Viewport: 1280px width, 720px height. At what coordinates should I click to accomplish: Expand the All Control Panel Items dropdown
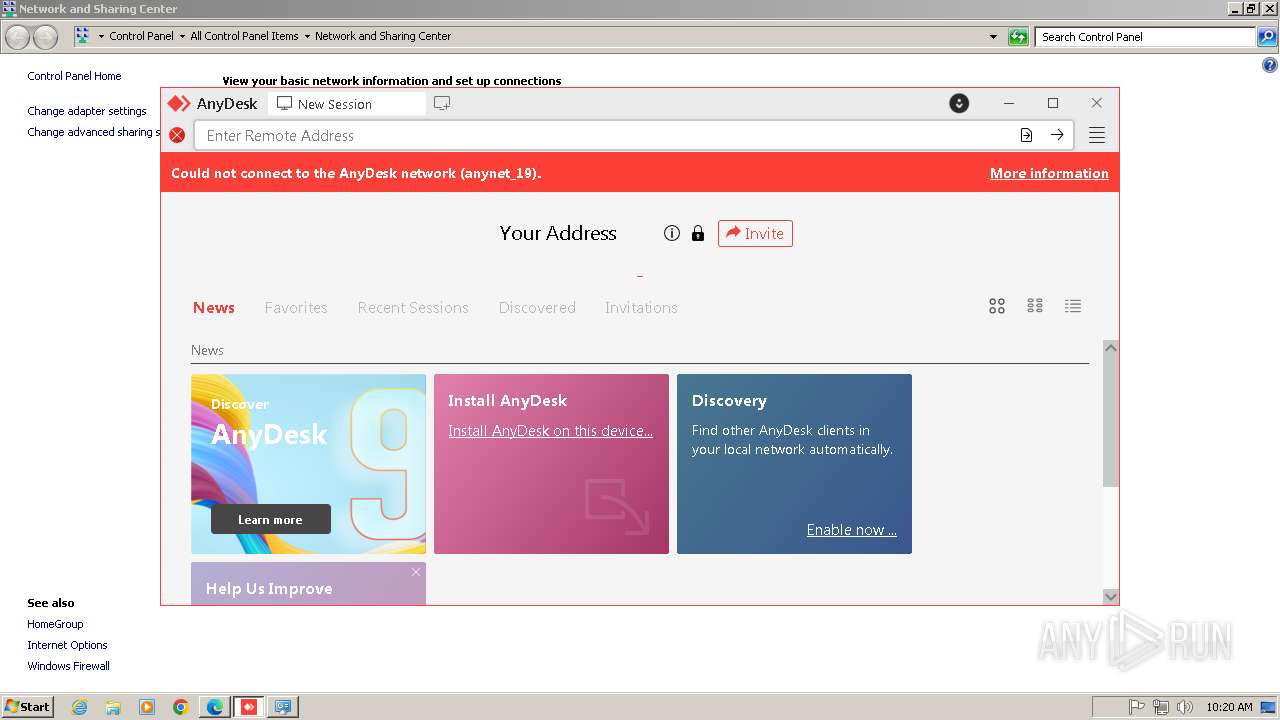pos(307,36)
